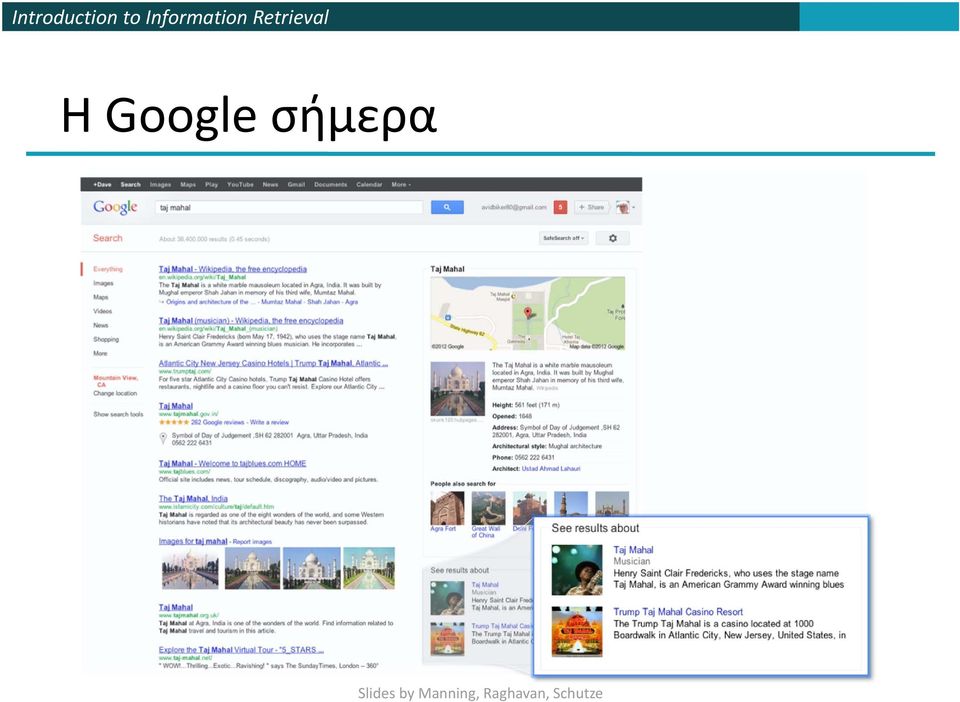Viewport: 960px width, 702px height.
Task: Open Atlantic City New Jersey Casino Hotels result
Action: (273, 364)
